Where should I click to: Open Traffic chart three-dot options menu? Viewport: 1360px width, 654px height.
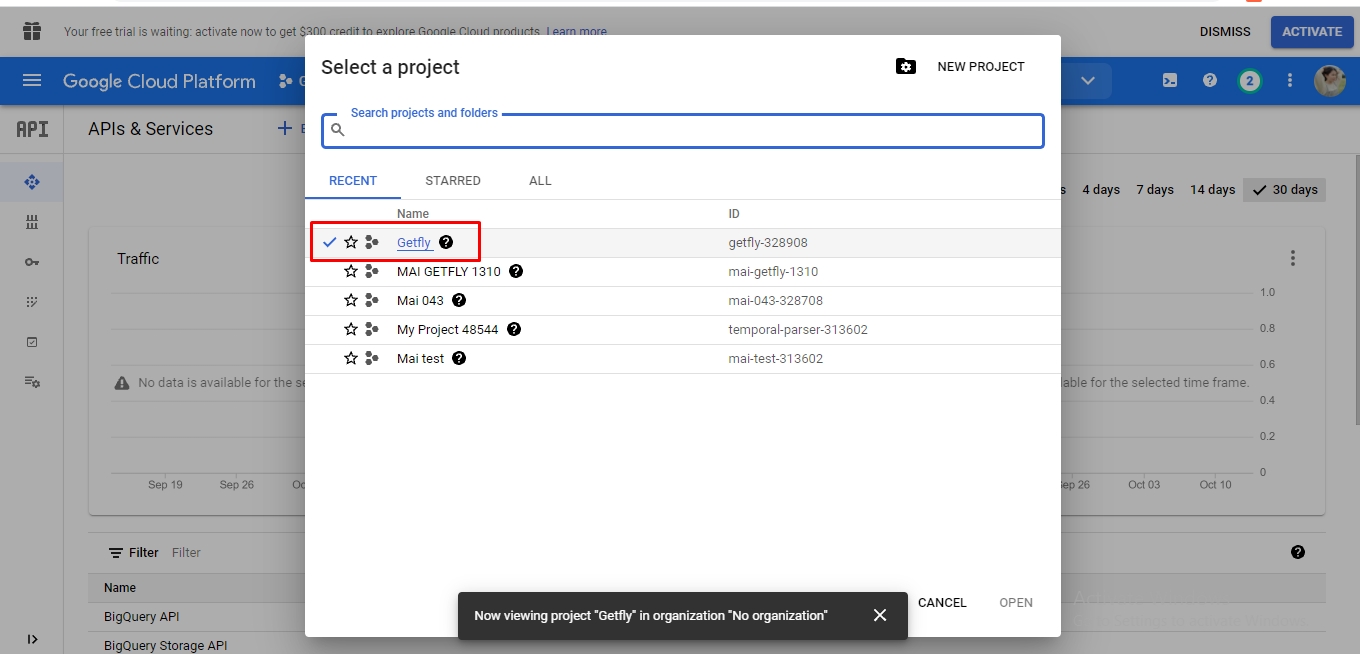(x=1292, y=258)
